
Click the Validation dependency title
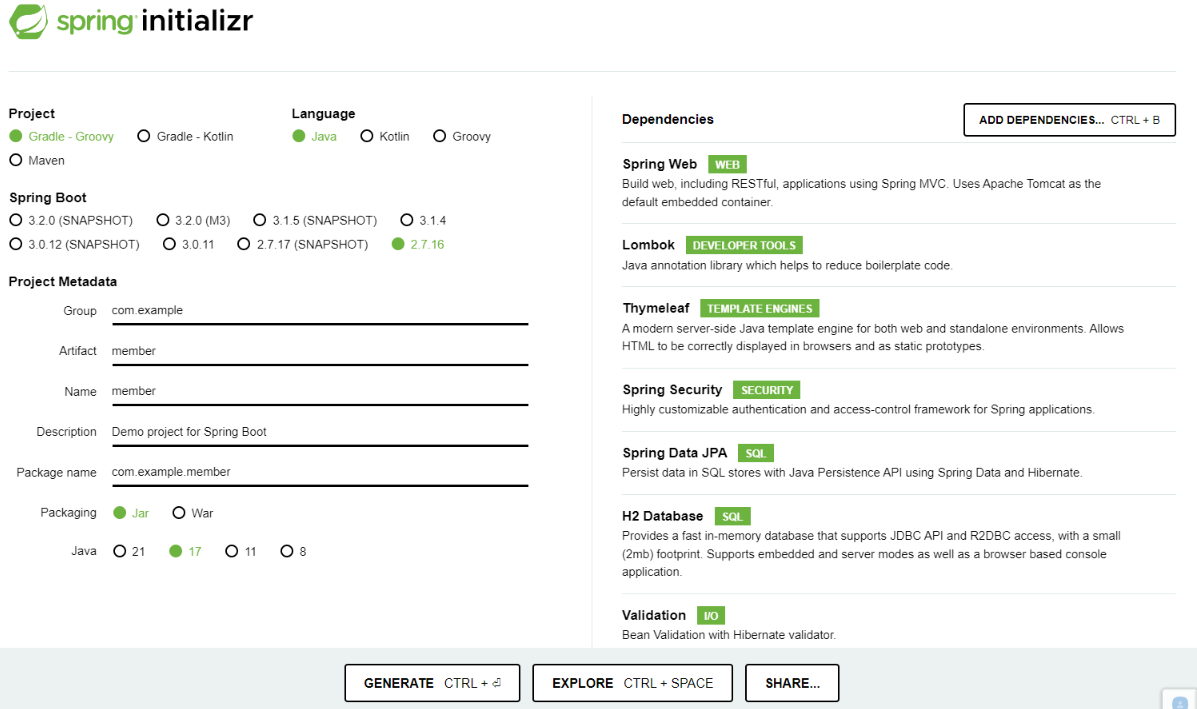pyautogui.click(x=653, y=615)
